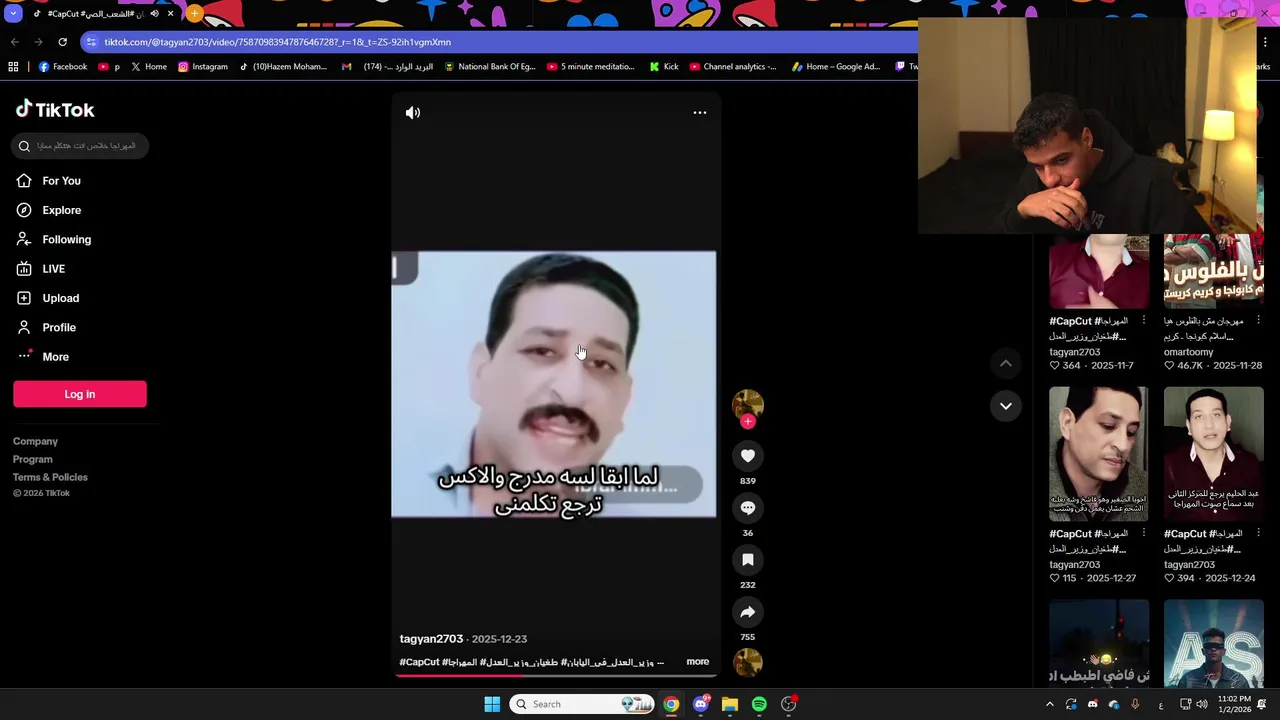Open the 5 minute meditatio... bookmark
1280x720 pixels.
click(x=591, y=67)
